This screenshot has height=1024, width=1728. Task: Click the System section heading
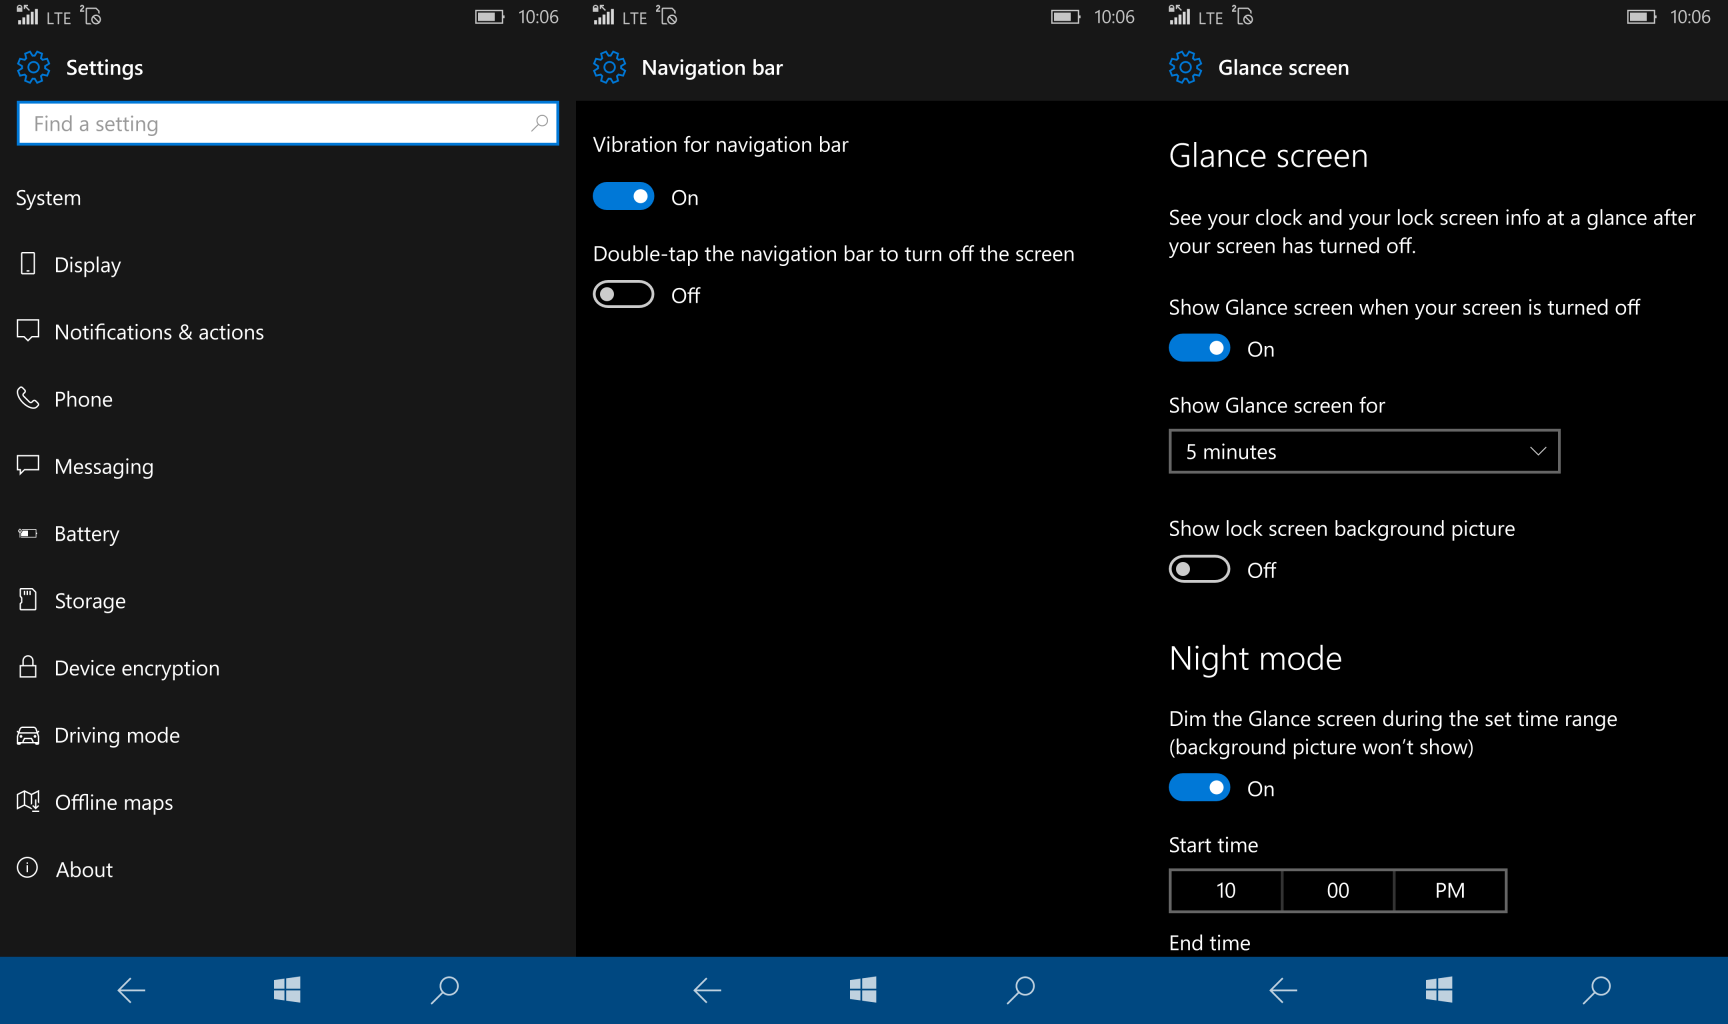coord(48,198)
